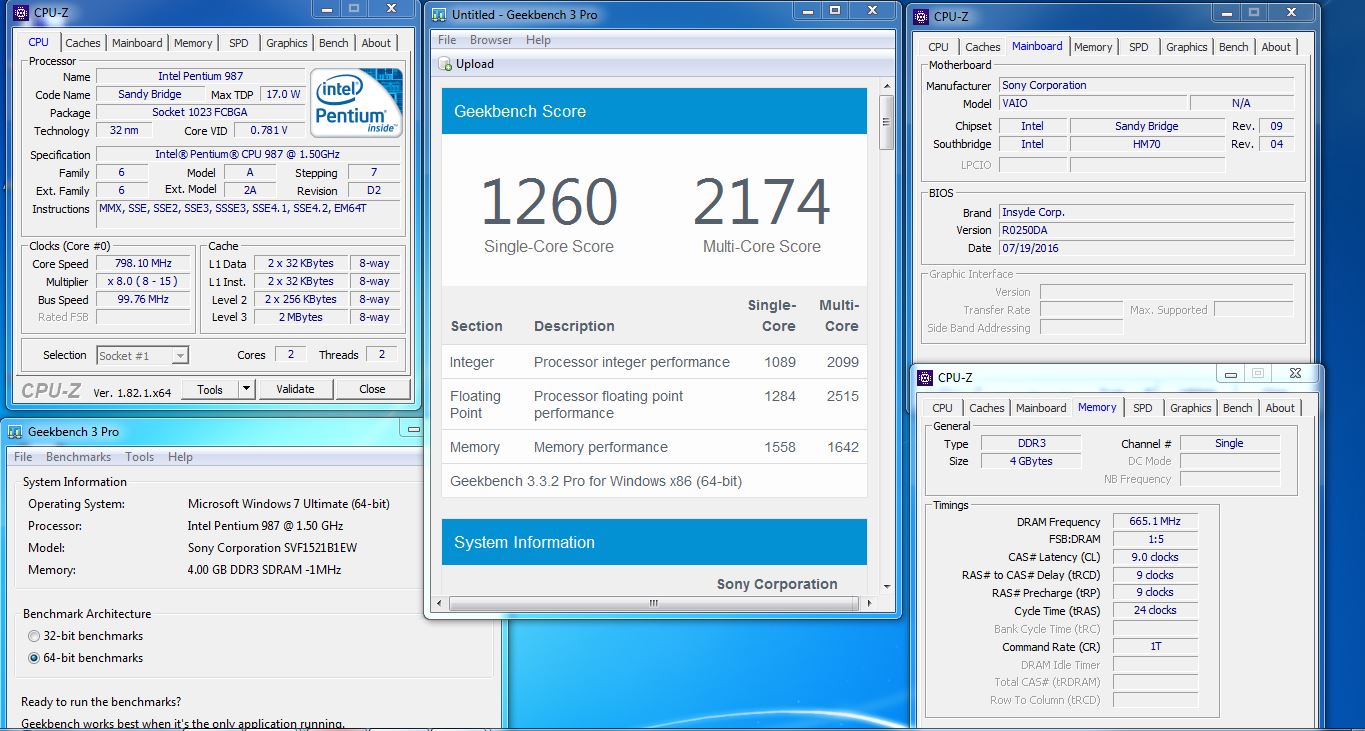The width and height of the screenshot is (1365, 731).
Task: Select 32-bit benchmarks radio button
Action: (35, 636)
